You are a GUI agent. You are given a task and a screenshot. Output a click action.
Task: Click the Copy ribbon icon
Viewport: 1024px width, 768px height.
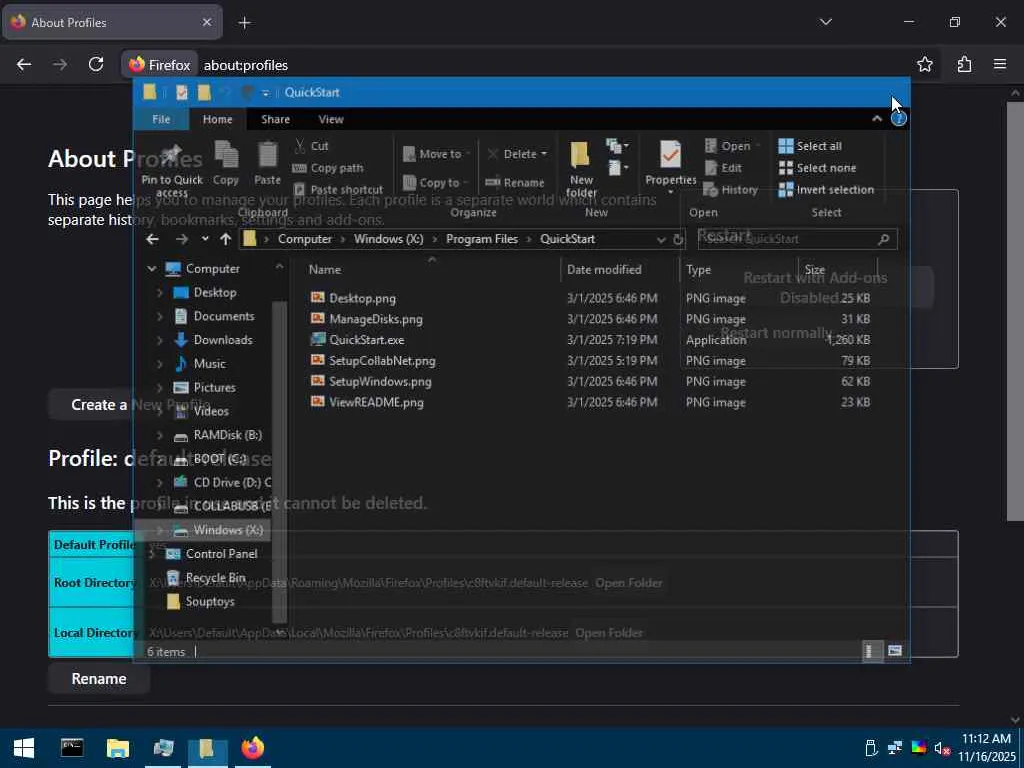(x=226, y=163)
